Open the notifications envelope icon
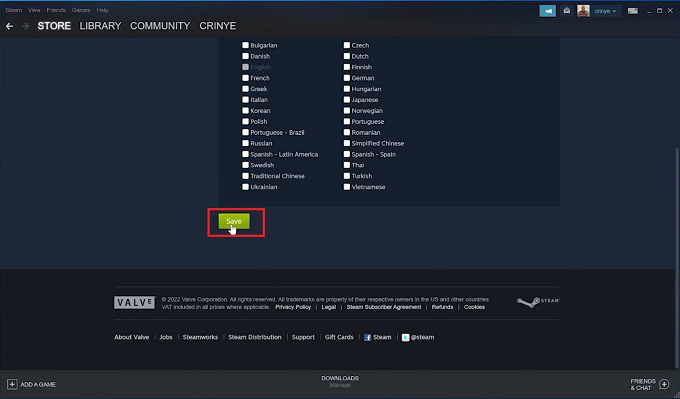The image size is (680, 399). point(566,11)
